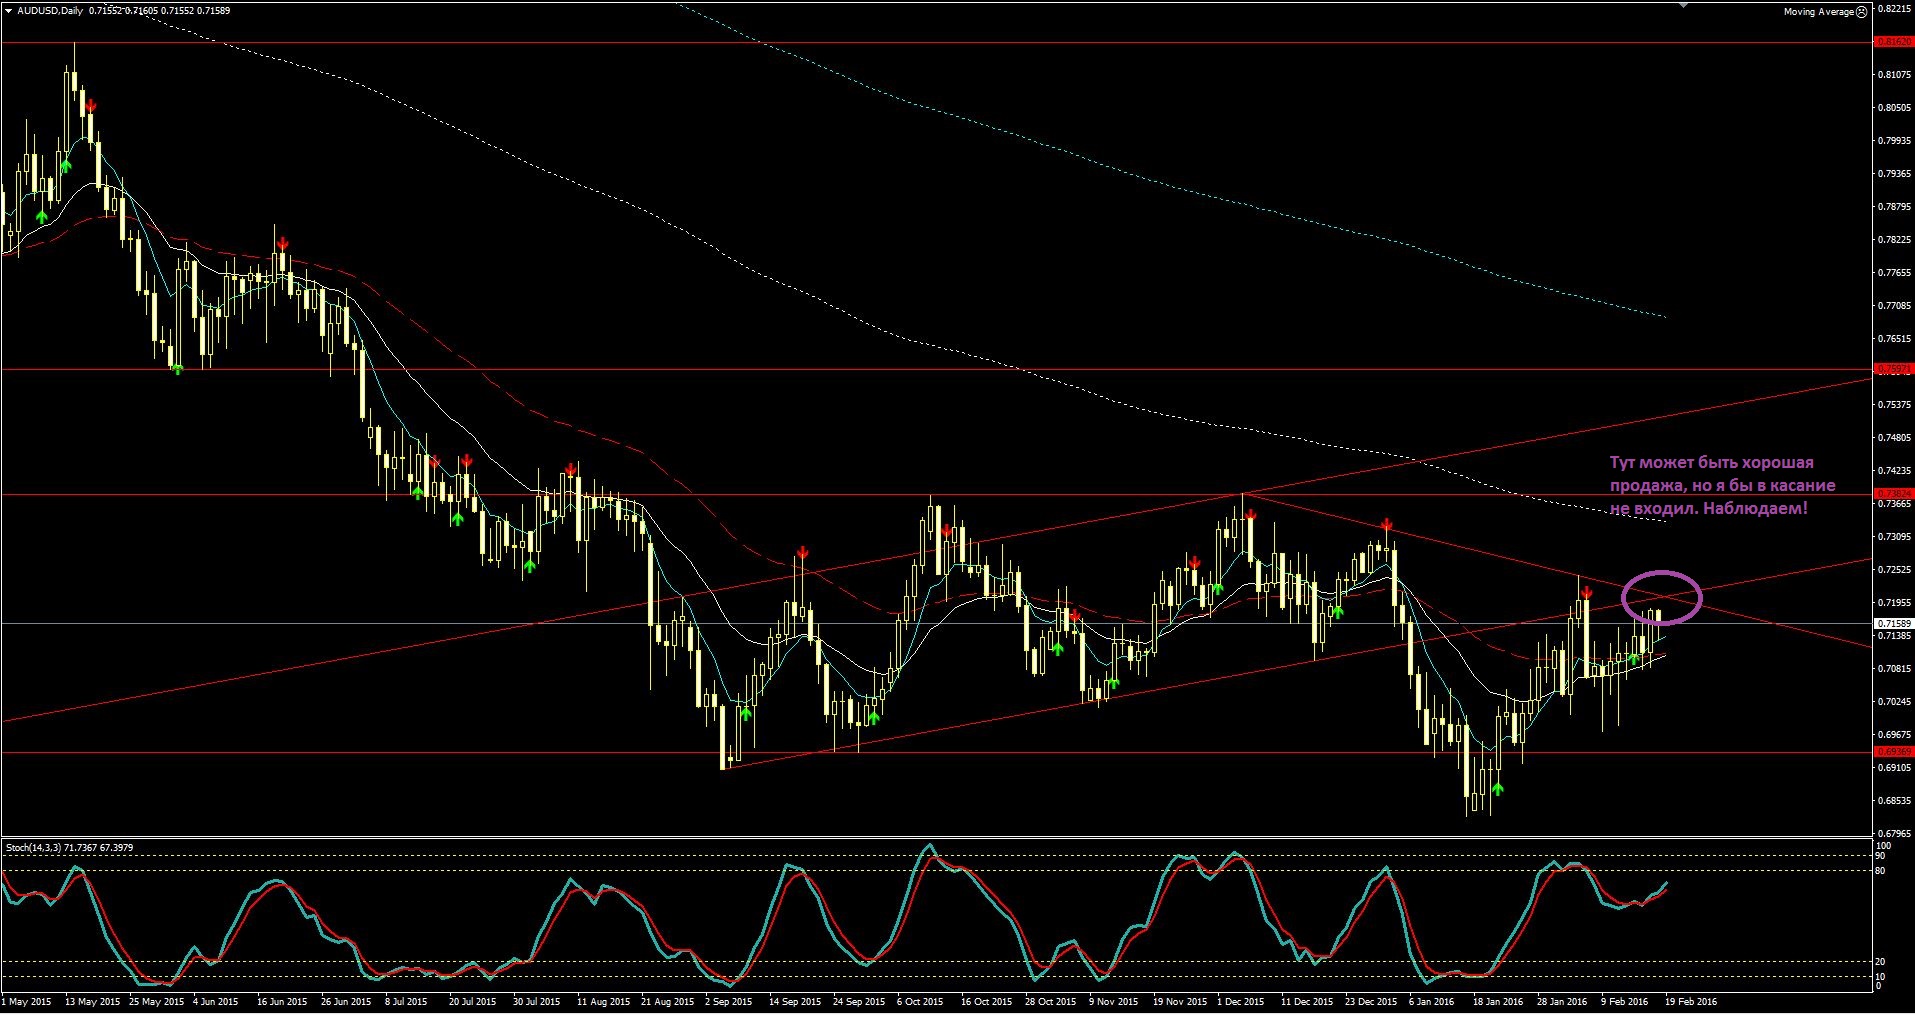Screen dimensions: 1915x1015
Task: Click the red 0.81620 price level tag
Action: pyautogui.click(x=1894, y=42)
